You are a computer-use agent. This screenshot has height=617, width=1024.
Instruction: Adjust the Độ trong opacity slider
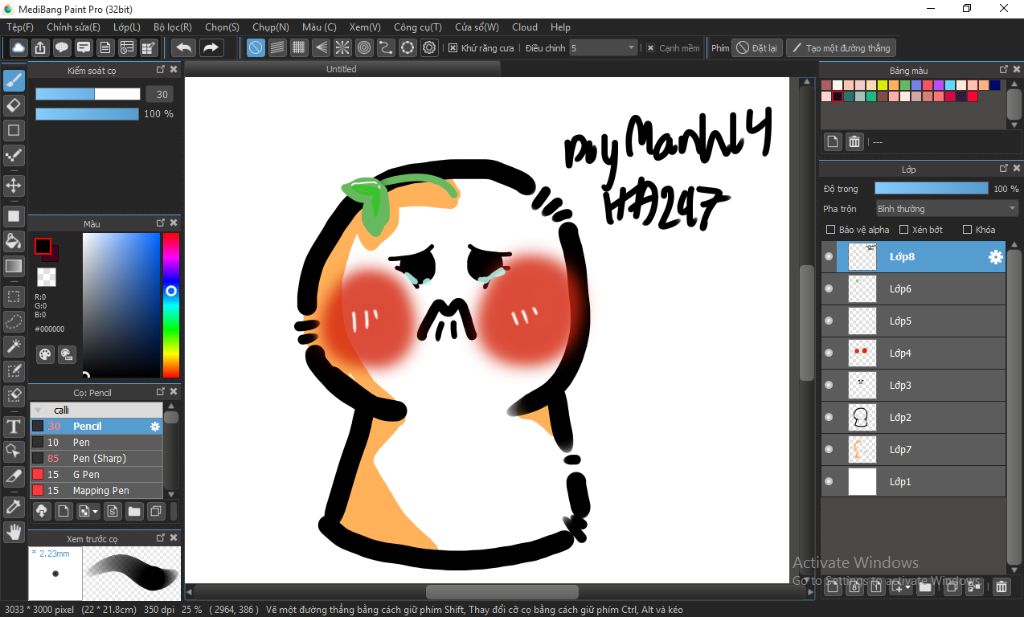click(x=931, y=189)
